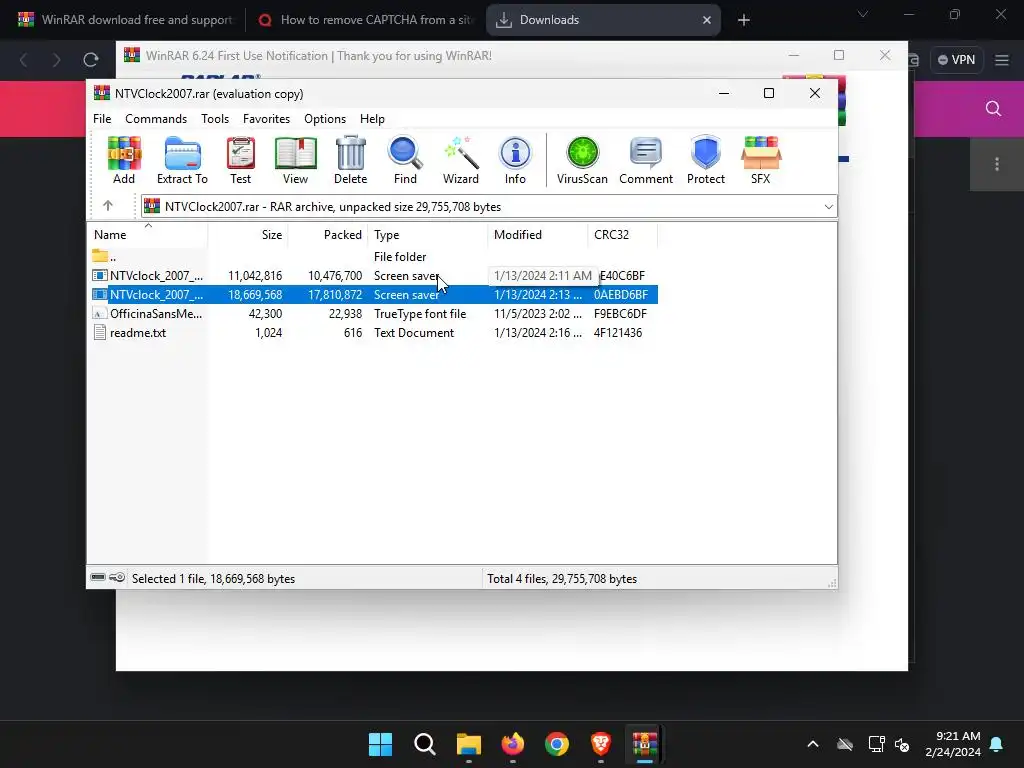
Task: Open Windows taskbar Search
Action: (424, 744)
